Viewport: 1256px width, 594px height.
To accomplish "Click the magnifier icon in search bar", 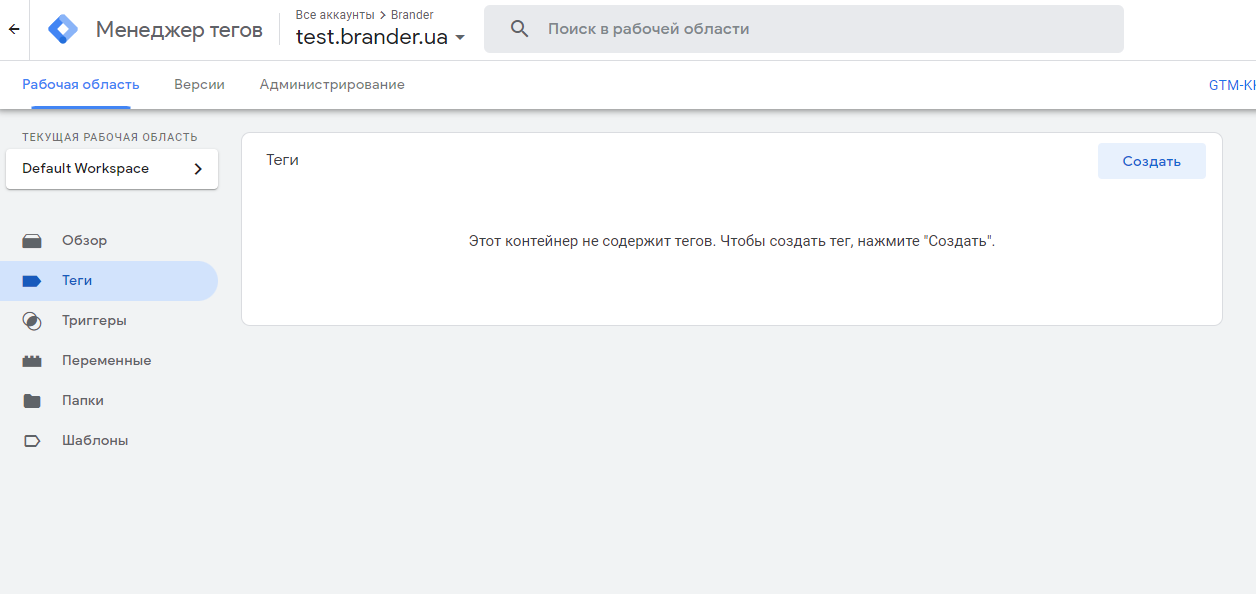I will [519, 29].
